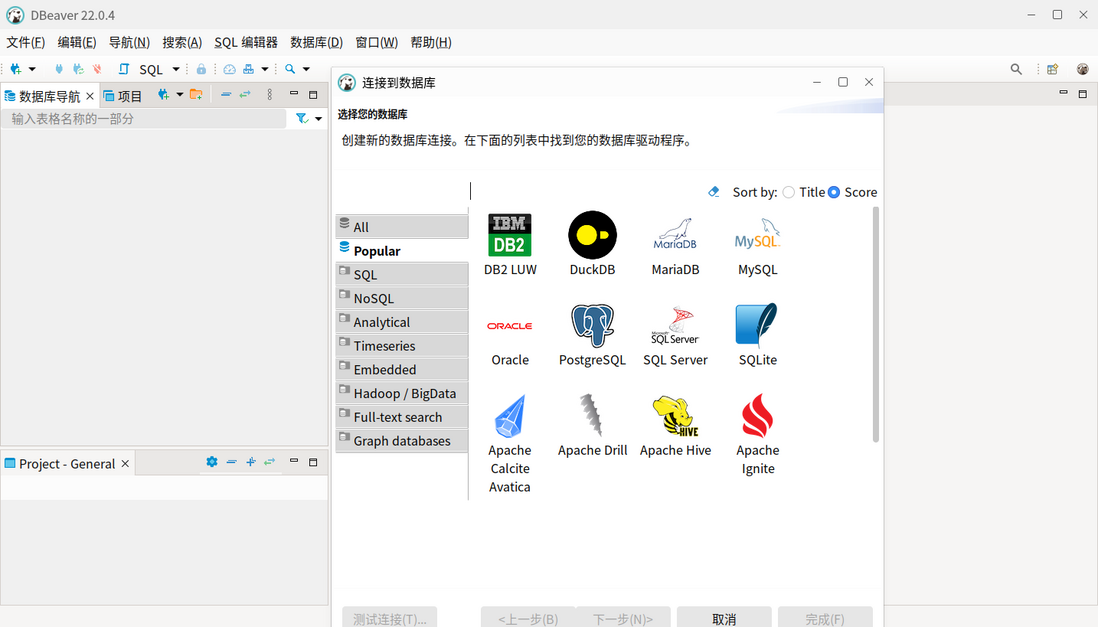
Task: Open Project panel settings gear icon
Action: click(211, 462)
